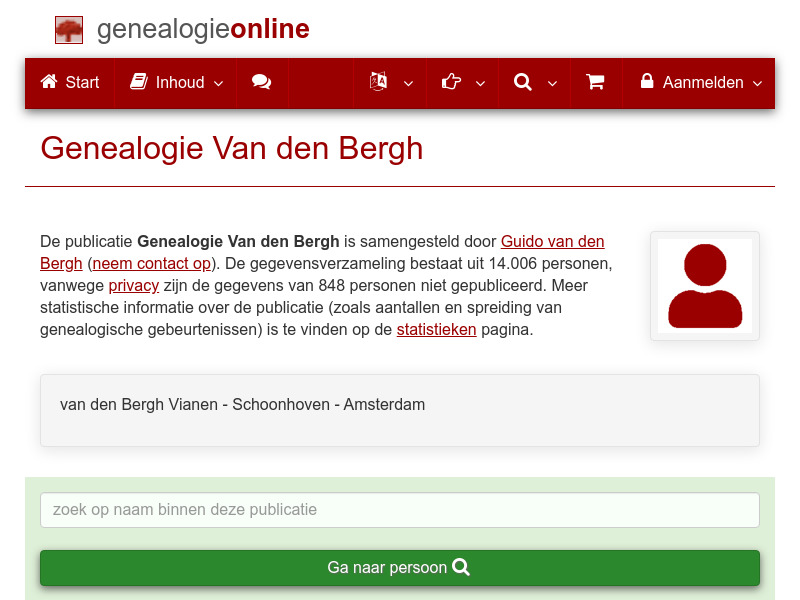Click the genealogieonline tree logo
The width and height of the screenshot is (800, 600).
[x=69, y=29]
